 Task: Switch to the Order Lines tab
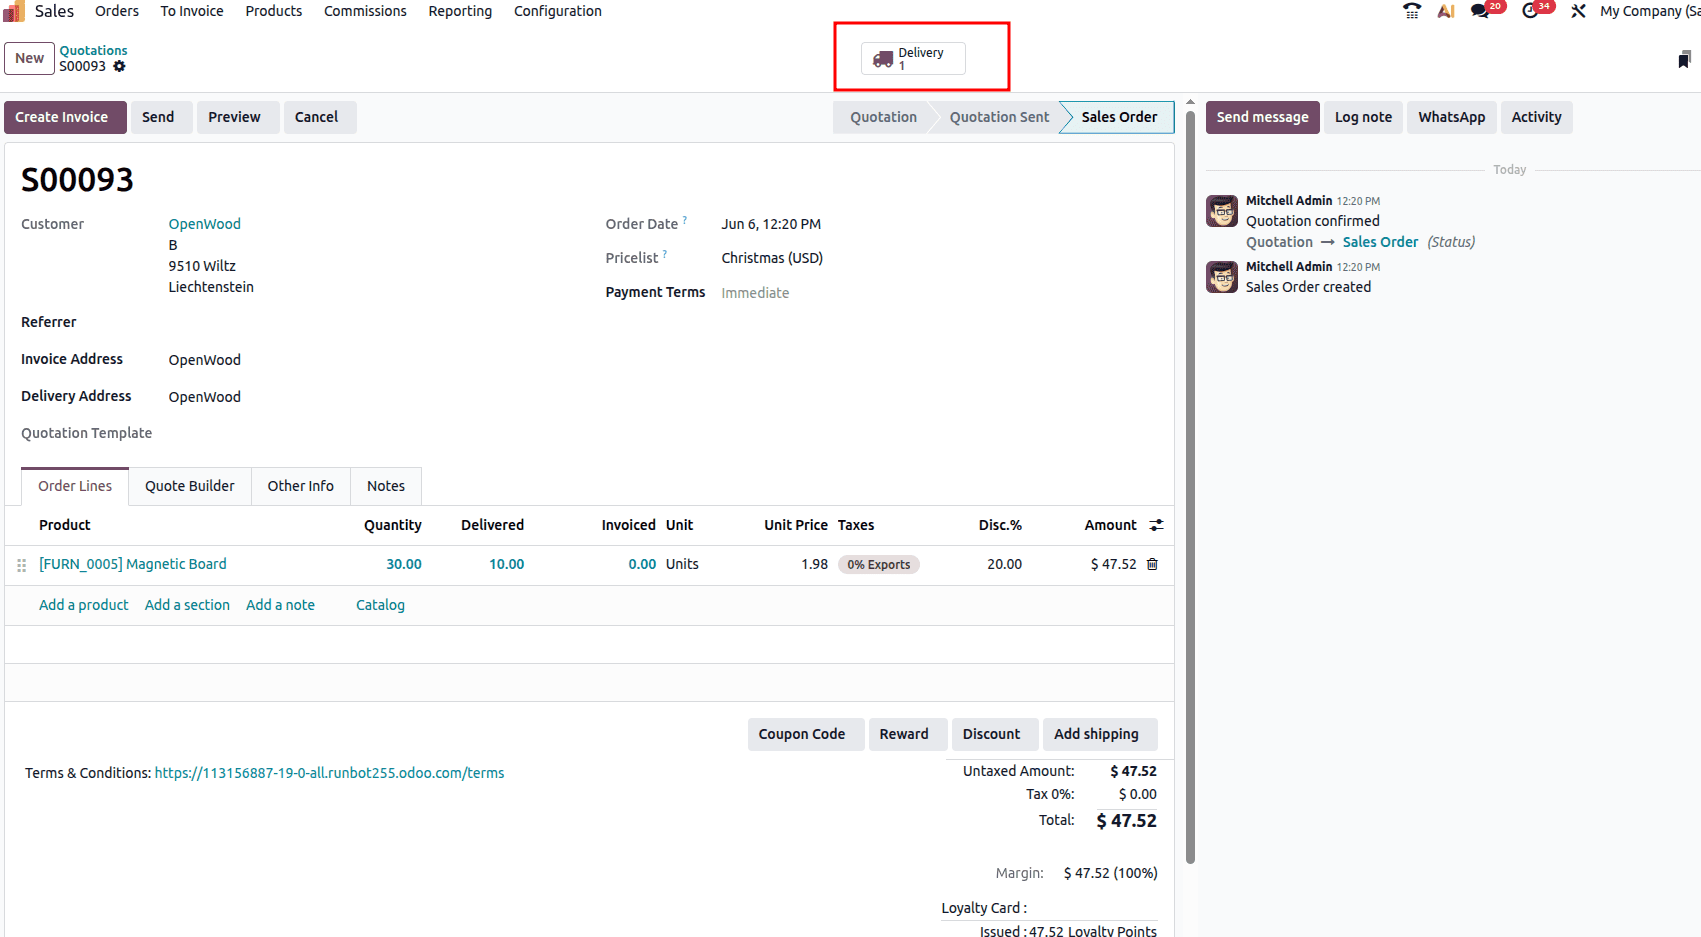coord(75,486)
